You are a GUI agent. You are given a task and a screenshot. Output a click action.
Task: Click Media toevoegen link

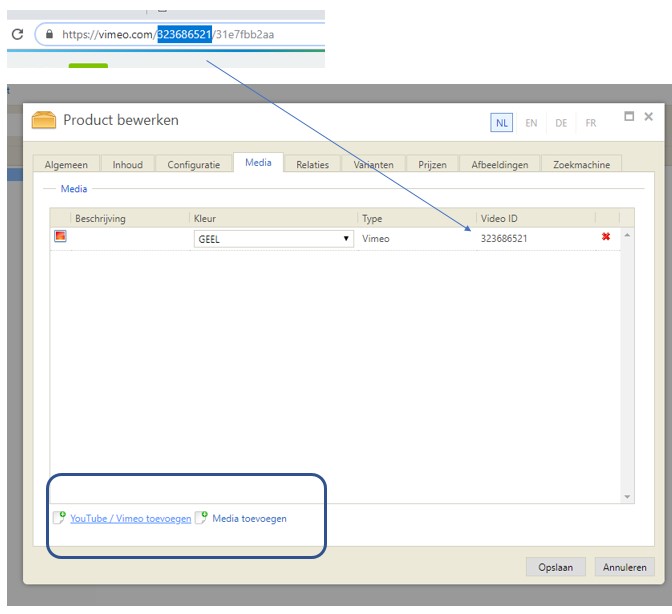pos(249,519)
